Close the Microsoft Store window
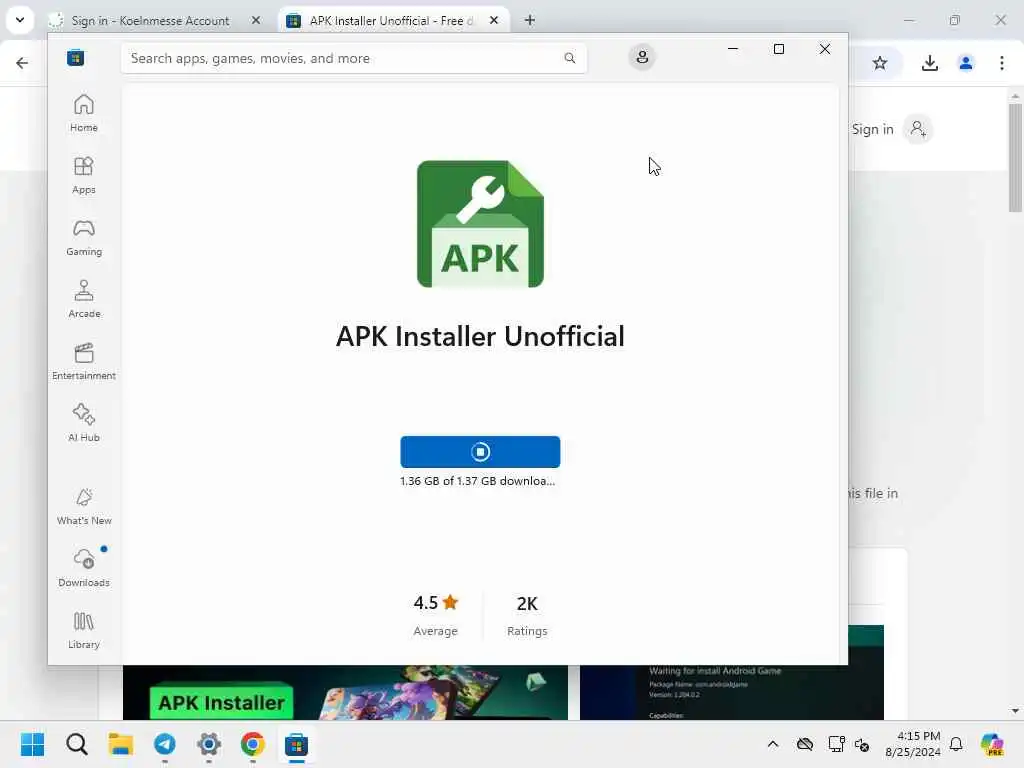The image size is (1024, 768). tap(825, 49)
